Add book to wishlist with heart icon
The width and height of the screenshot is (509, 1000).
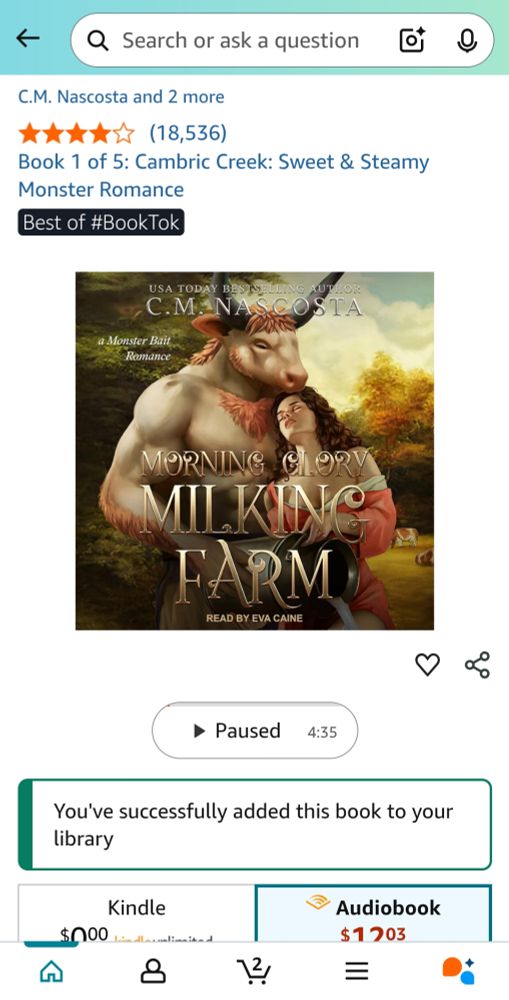click(x=427, y=665)
